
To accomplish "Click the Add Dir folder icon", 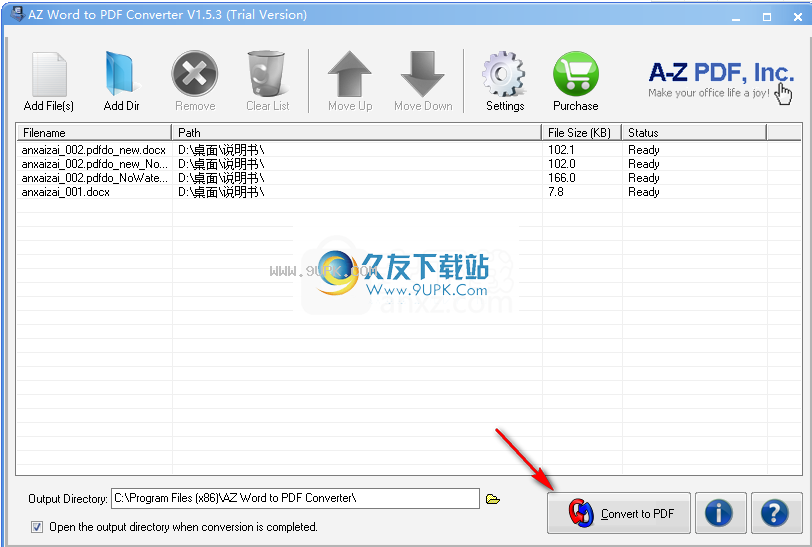I will coord(121,74).
